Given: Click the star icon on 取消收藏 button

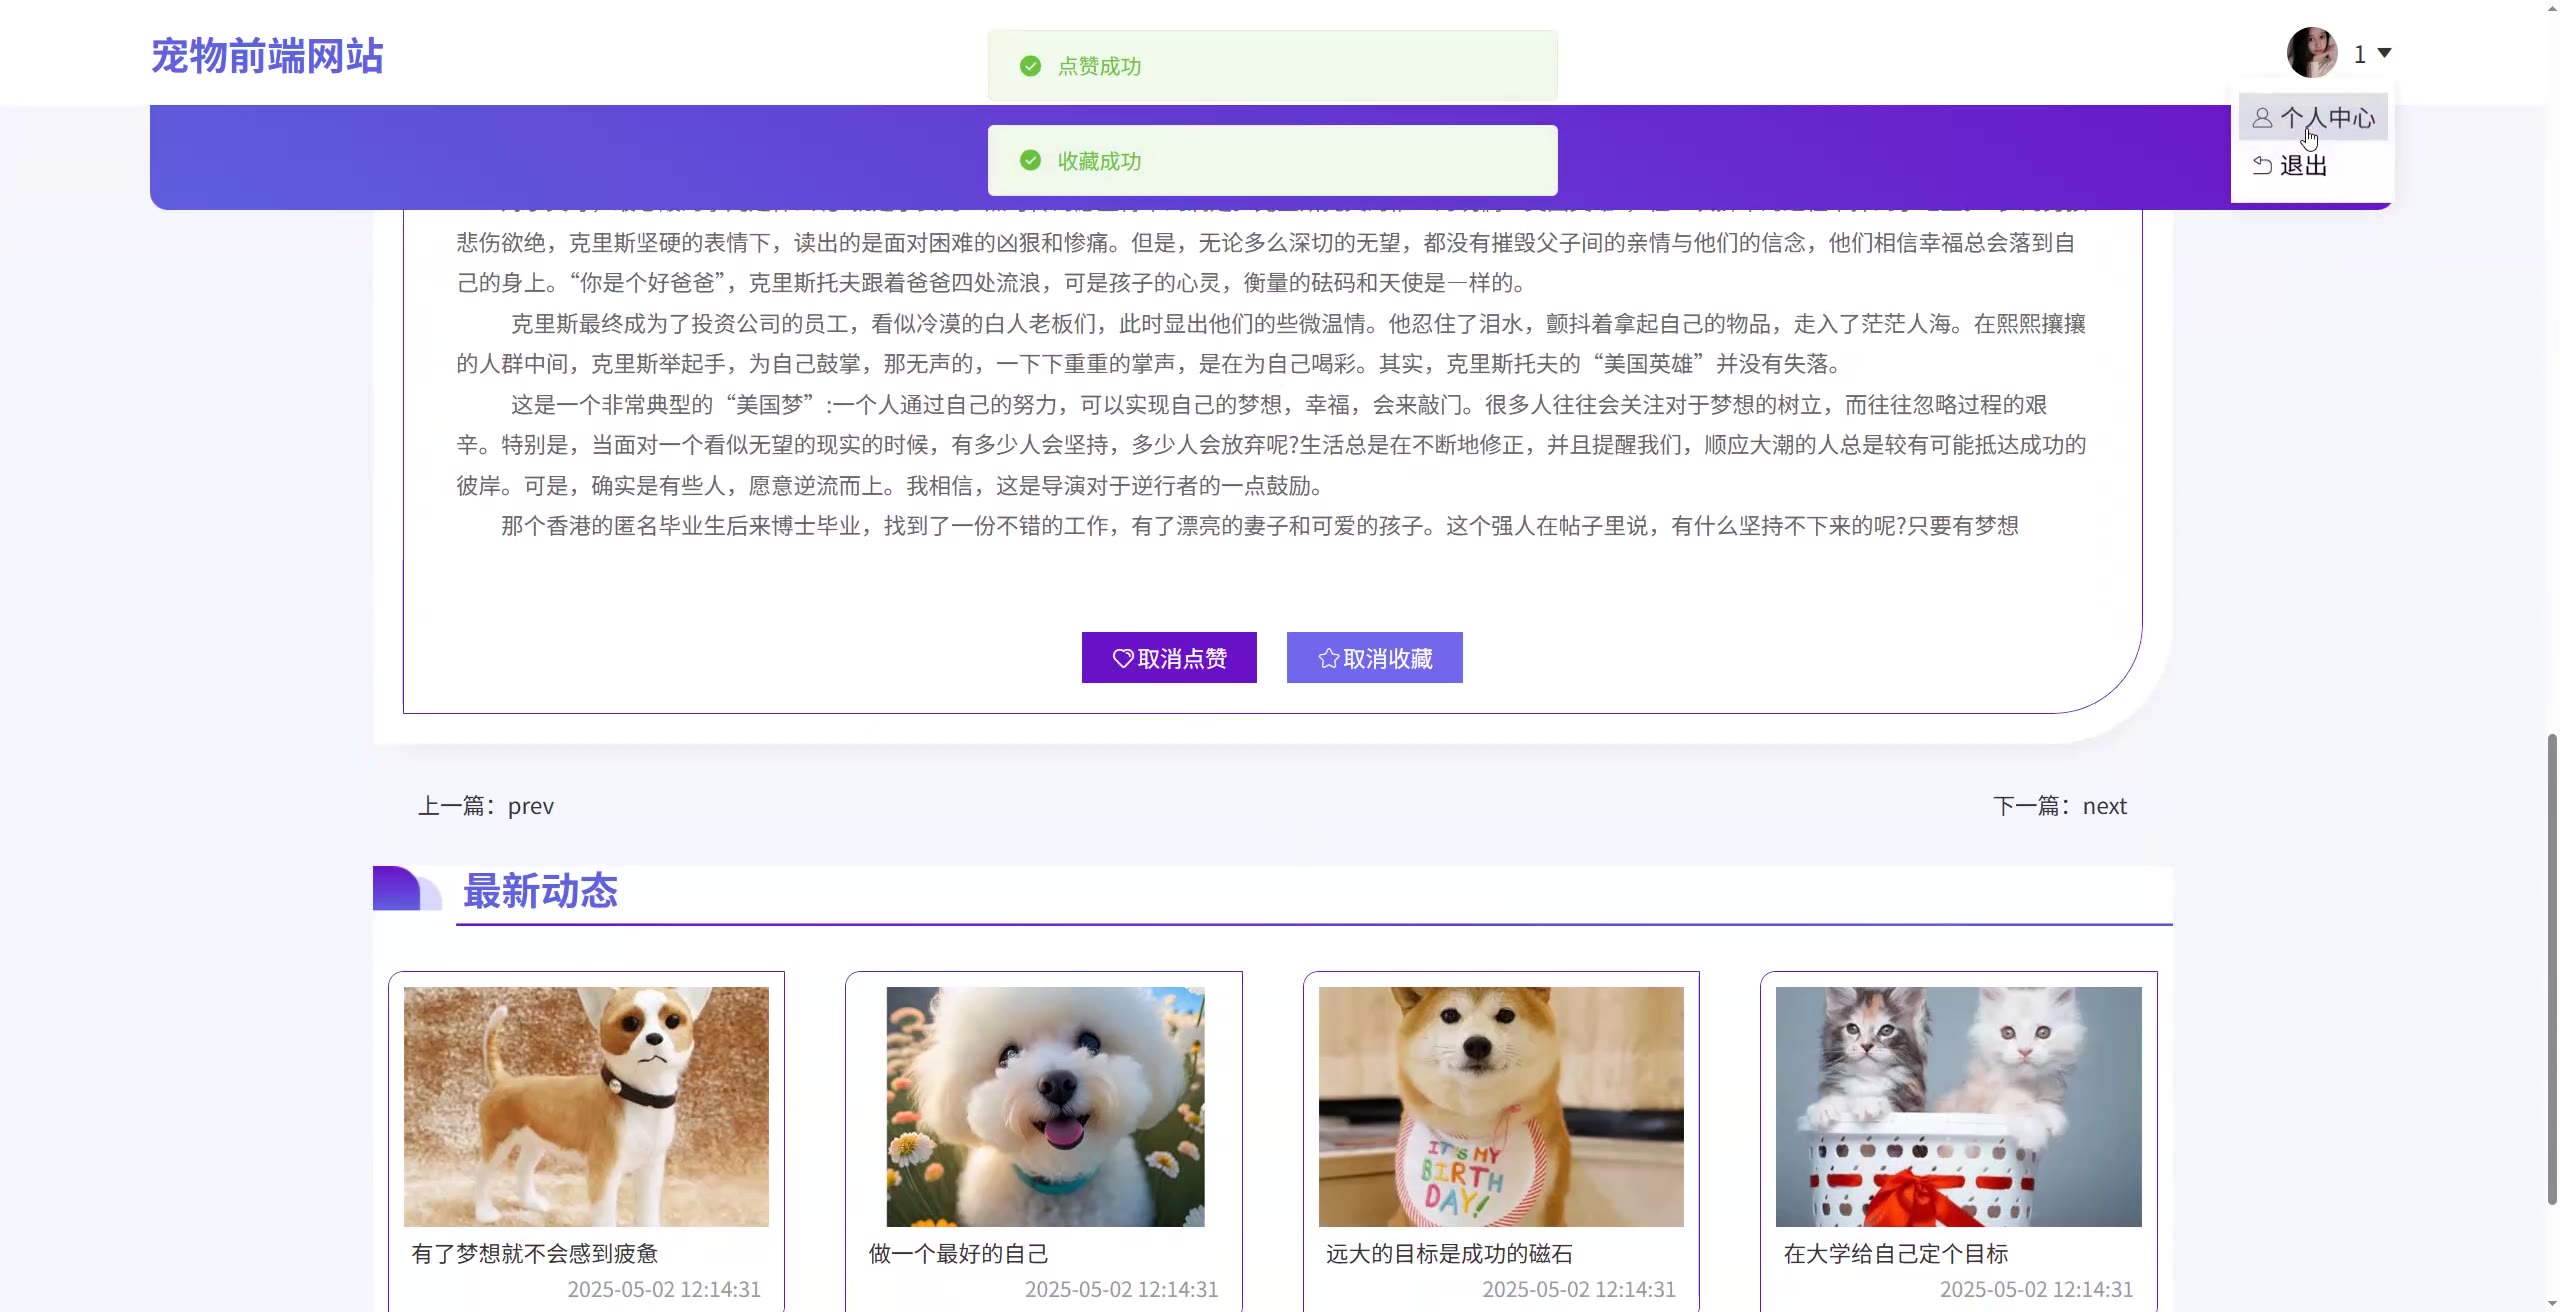Looking at the screenshot, I should pos(1328,658).
